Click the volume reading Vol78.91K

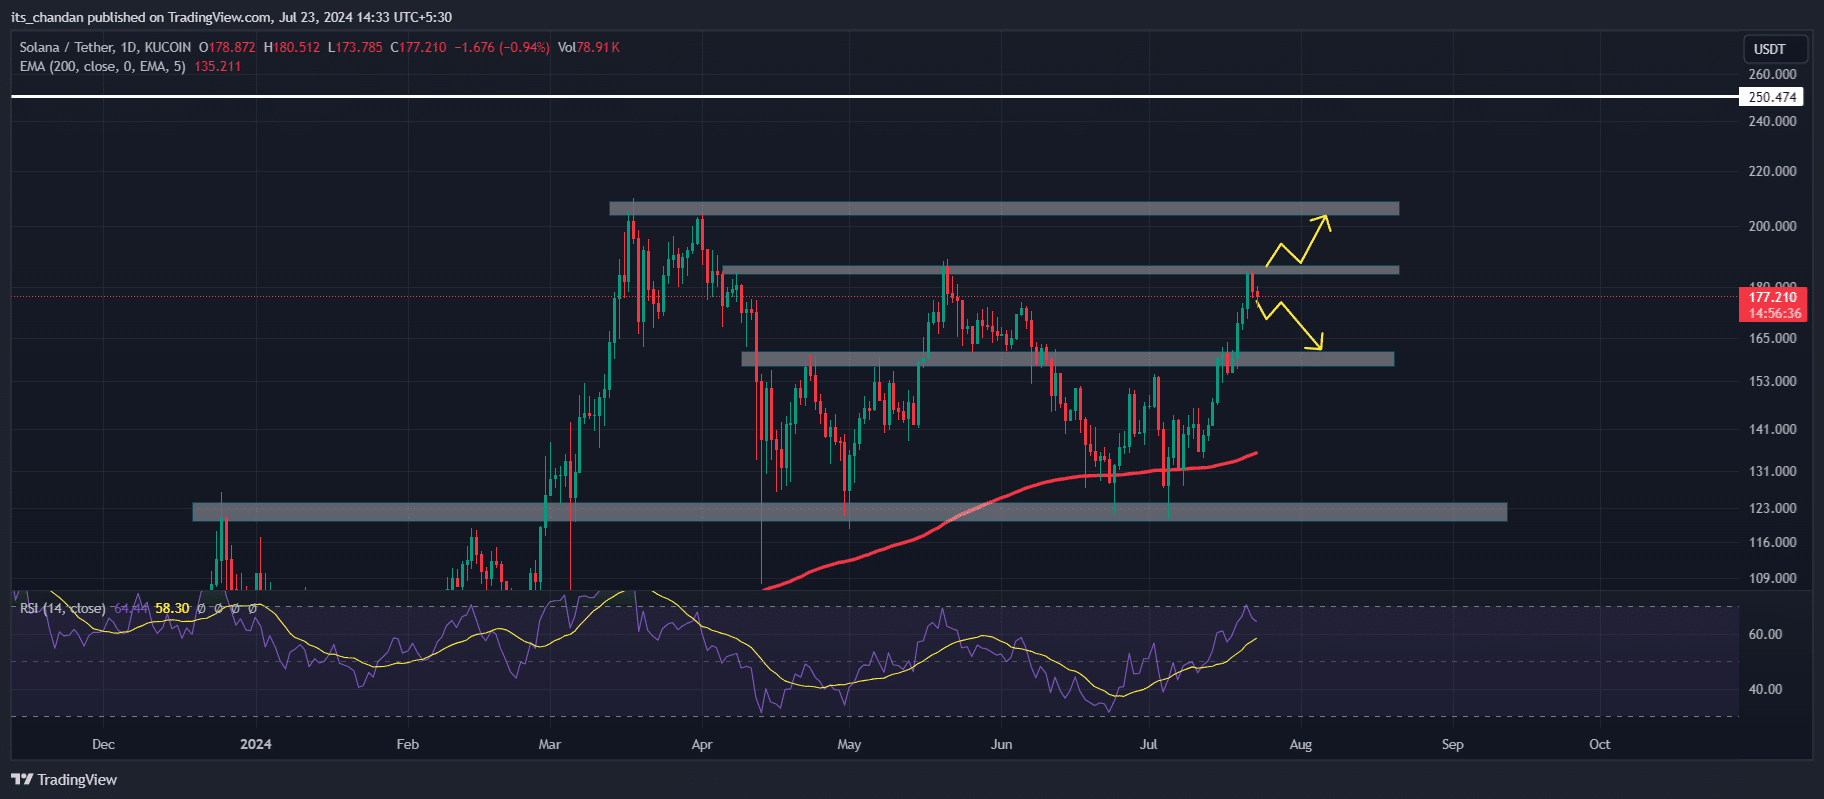pyautogui.click(x=589, y=47)
